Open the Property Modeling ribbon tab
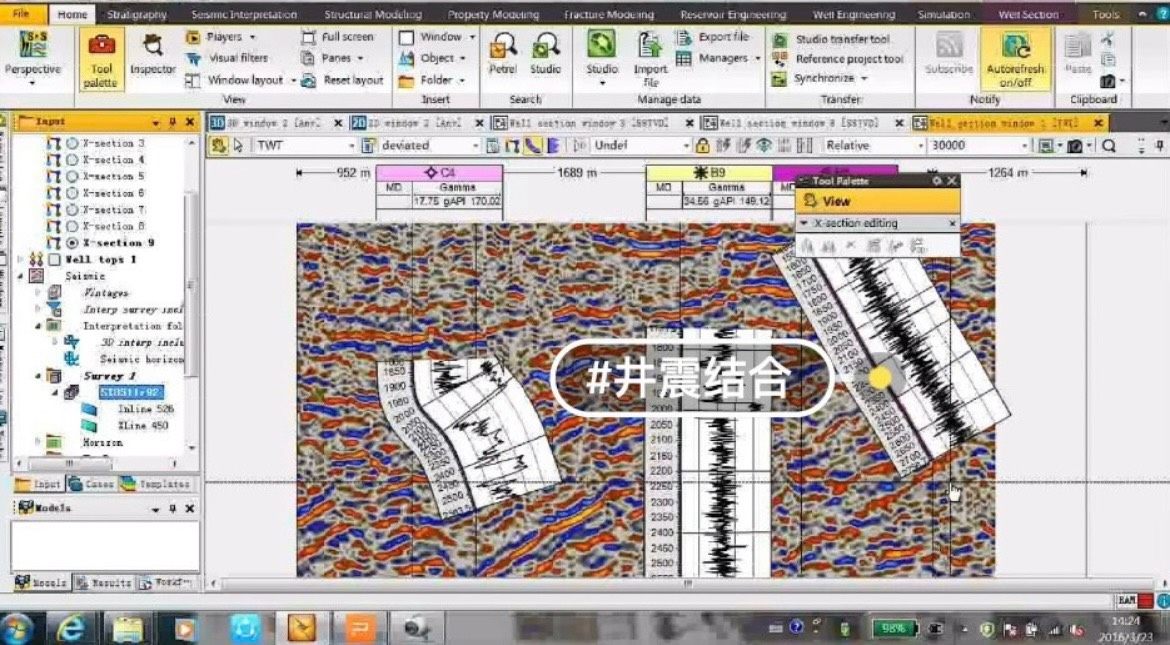 pos(492,14)
